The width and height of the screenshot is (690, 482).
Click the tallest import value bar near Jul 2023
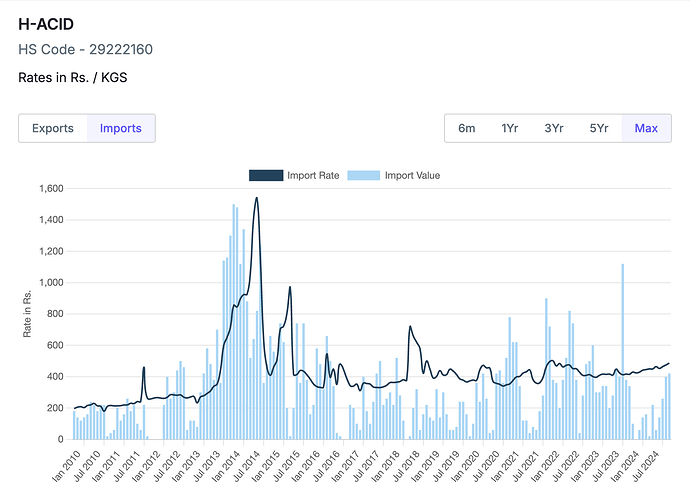623,351
